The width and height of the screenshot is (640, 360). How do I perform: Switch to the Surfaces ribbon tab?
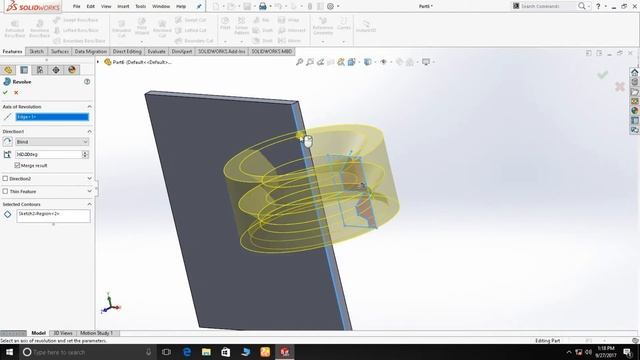coord(60,51)
